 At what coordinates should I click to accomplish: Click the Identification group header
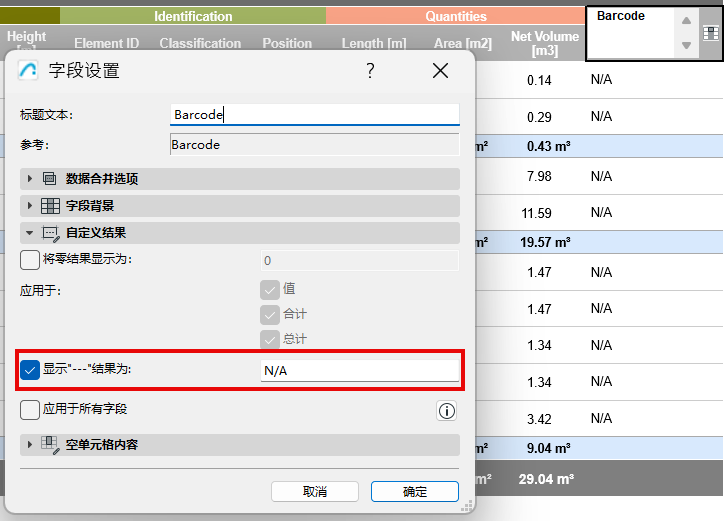tap(193, 16)
